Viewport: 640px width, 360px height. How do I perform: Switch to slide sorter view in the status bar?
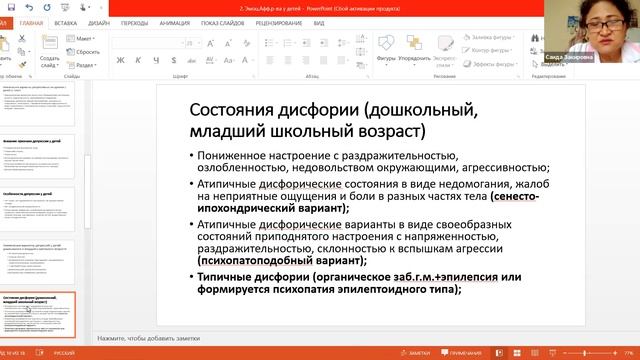(517, 353)
